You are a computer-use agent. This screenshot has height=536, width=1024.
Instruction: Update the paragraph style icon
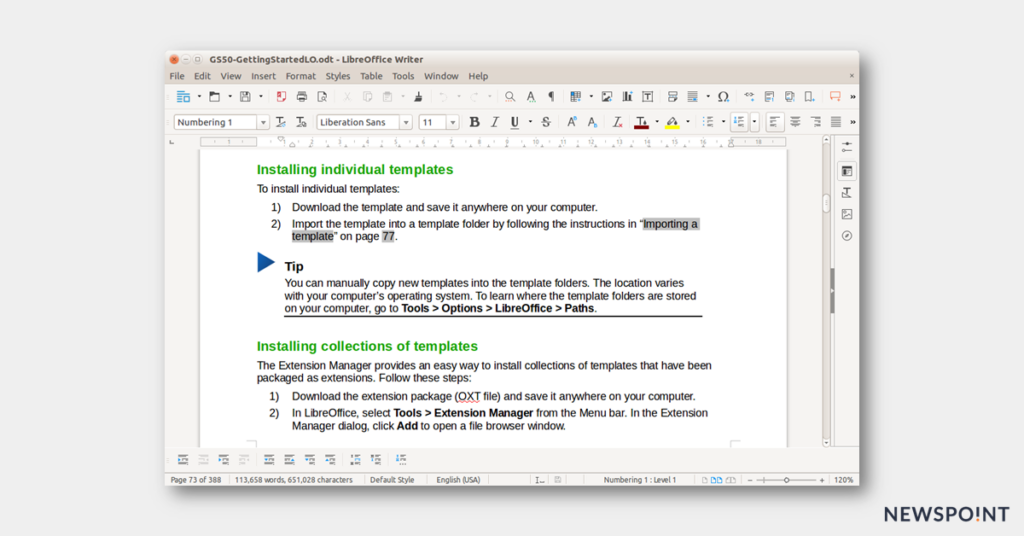pyautogui.click(x=281, y=122)
